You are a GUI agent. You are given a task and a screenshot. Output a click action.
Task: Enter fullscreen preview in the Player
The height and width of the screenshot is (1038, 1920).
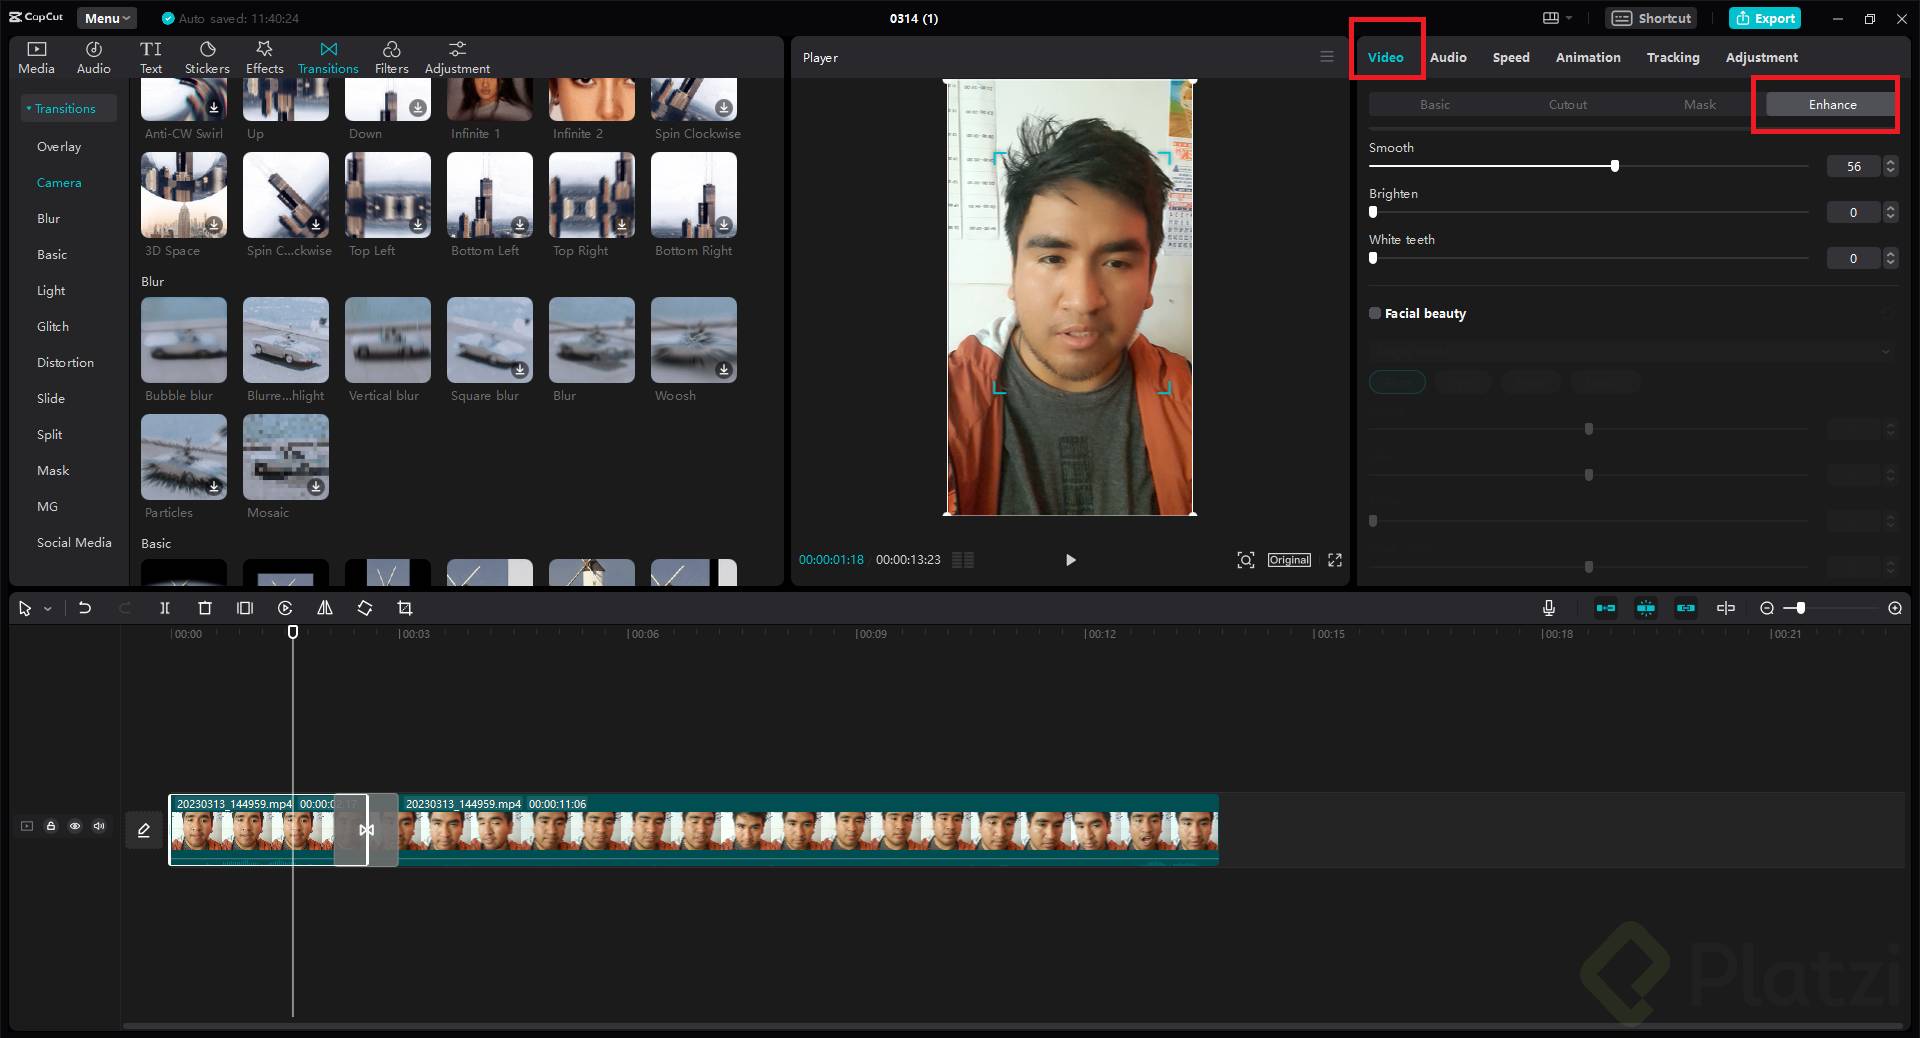(1334, 560)
